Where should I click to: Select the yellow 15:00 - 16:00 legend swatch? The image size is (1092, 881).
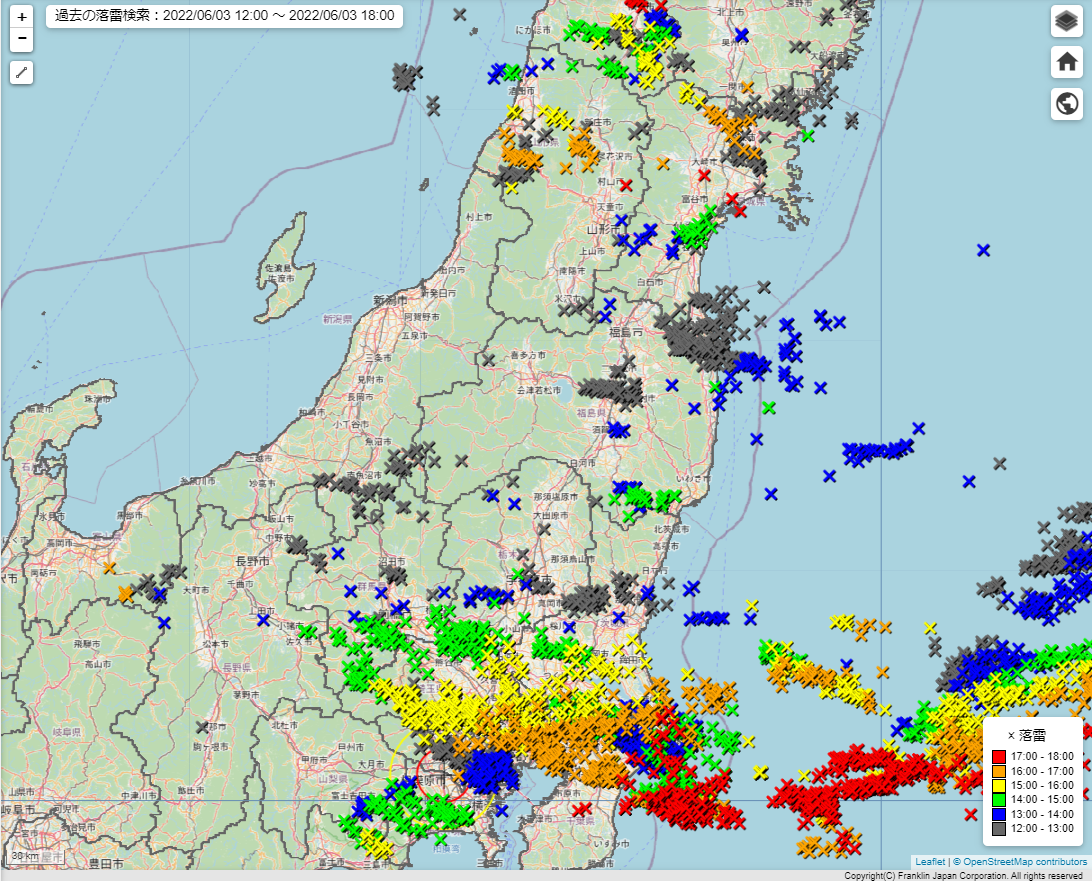coord(999,785)
